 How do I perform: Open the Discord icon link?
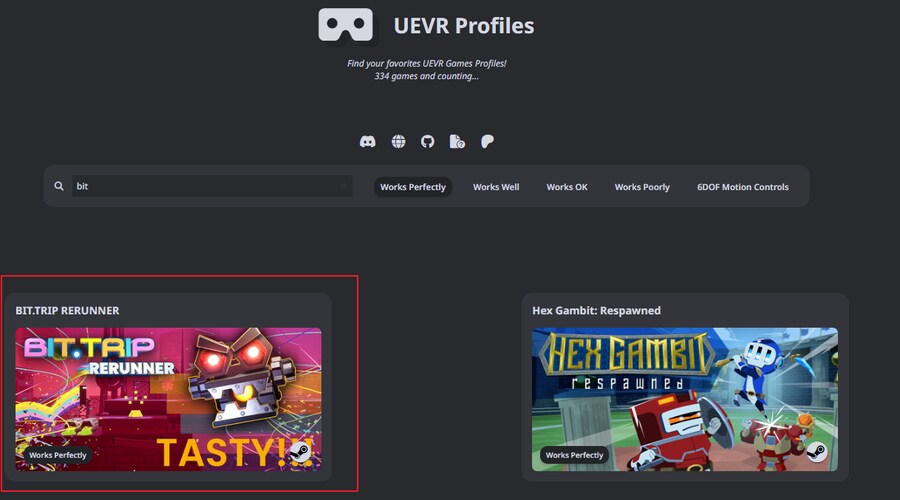pos(367,141)
